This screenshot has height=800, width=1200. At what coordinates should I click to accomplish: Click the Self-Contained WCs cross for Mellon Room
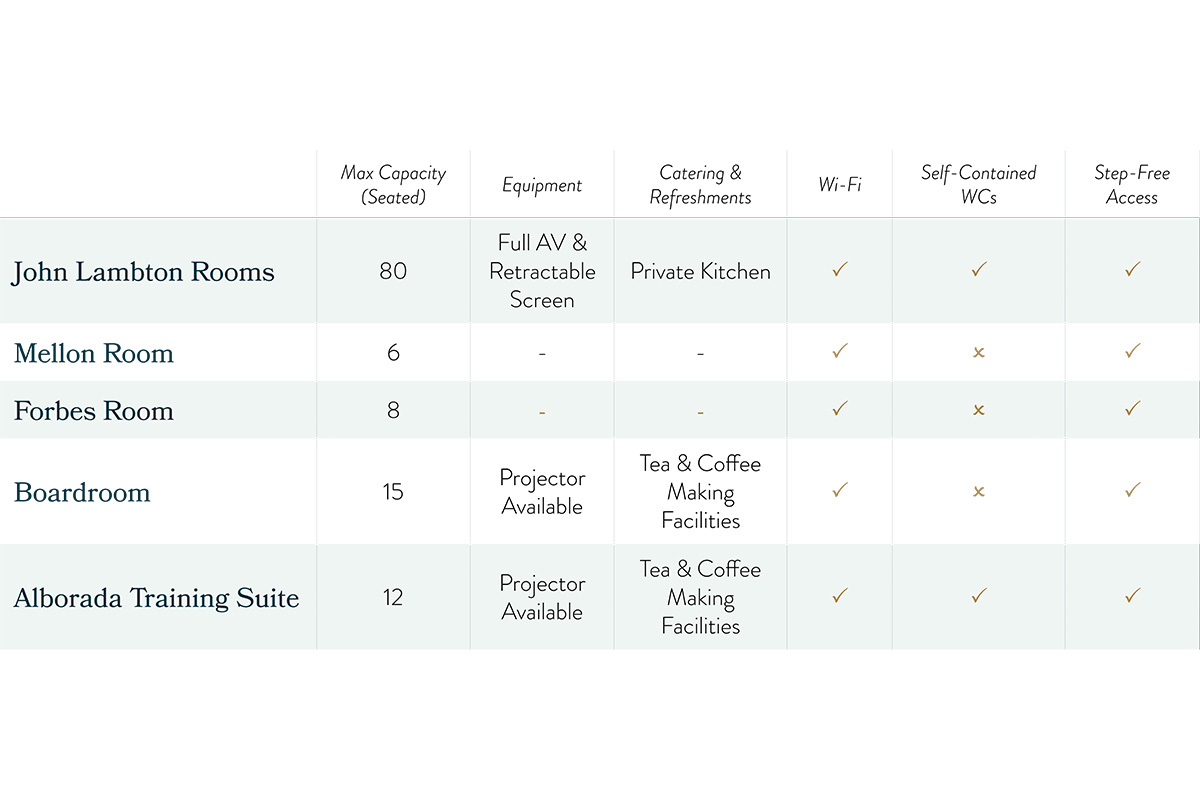pyautogui.click(x=979, y=352)
